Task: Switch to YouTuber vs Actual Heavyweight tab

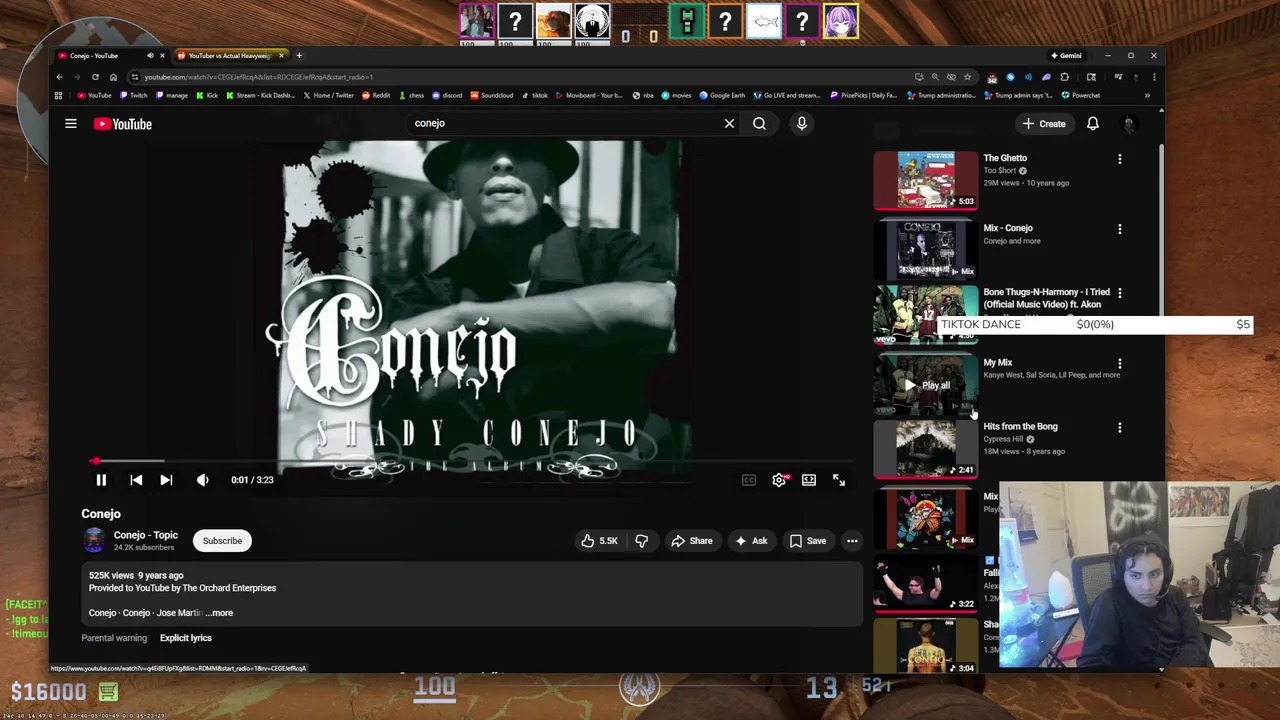Action: [230, 56]
